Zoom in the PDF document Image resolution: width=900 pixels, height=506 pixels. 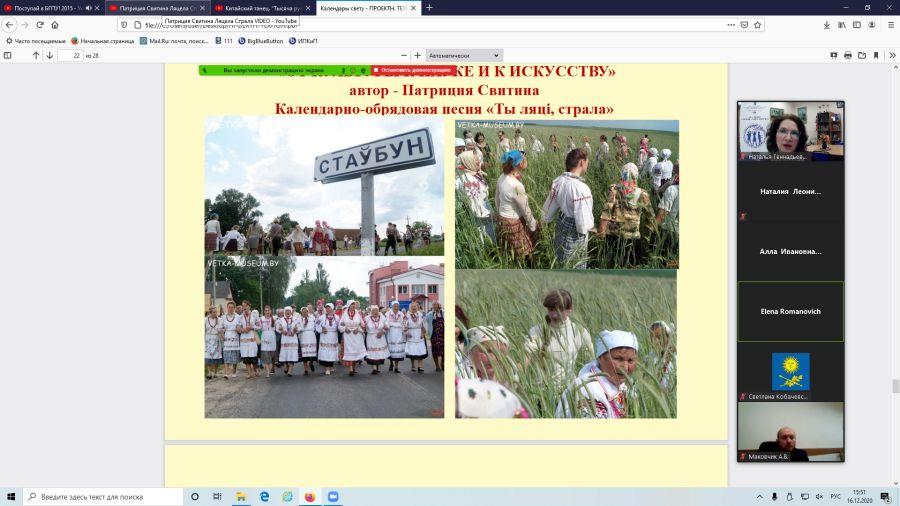point(417,56)
